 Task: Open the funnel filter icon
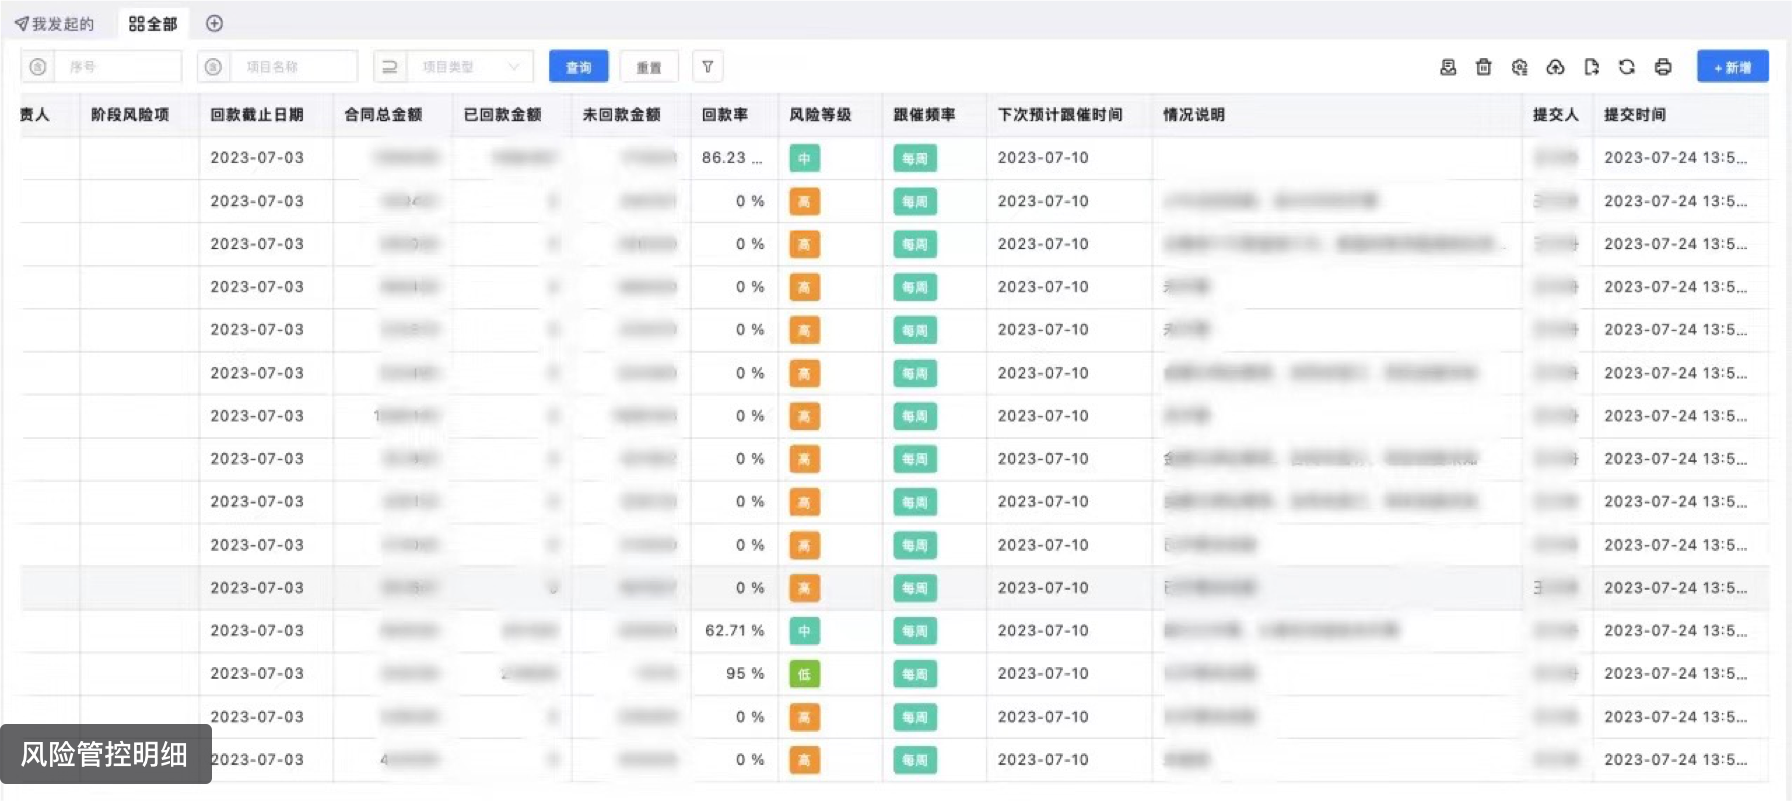click(x=707, y=67)
